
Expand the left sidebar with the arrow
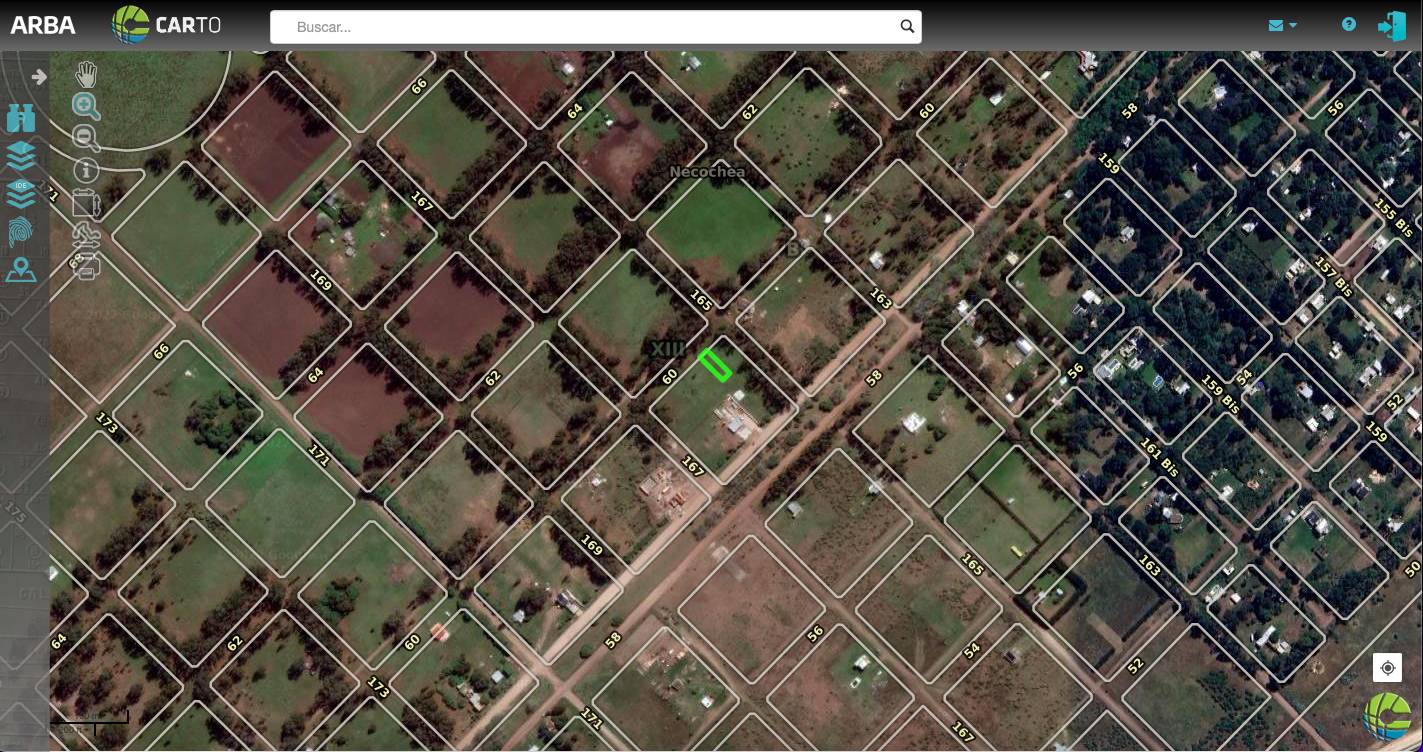[39, 77]
